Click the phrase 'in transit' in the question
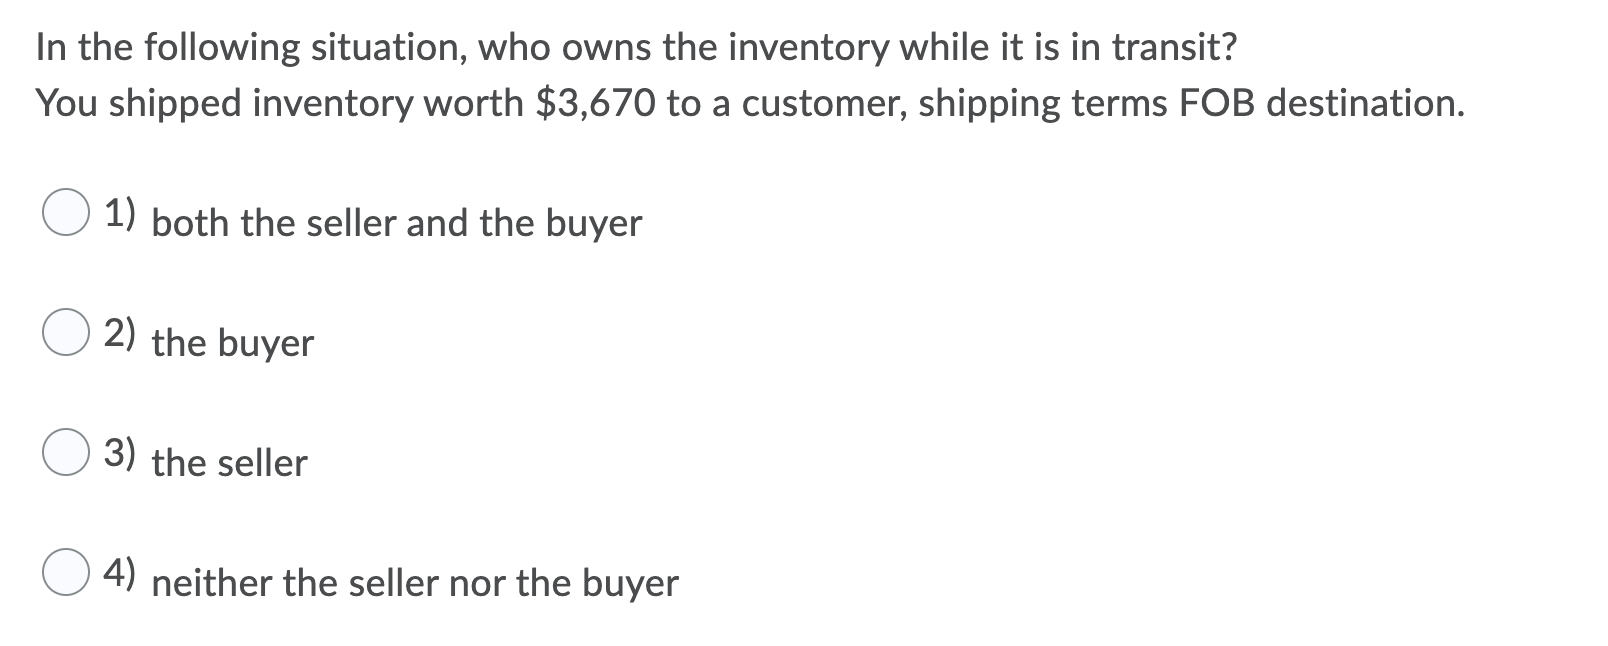The height and width of the screenshot is (646, 1608). coord(1143,44)
